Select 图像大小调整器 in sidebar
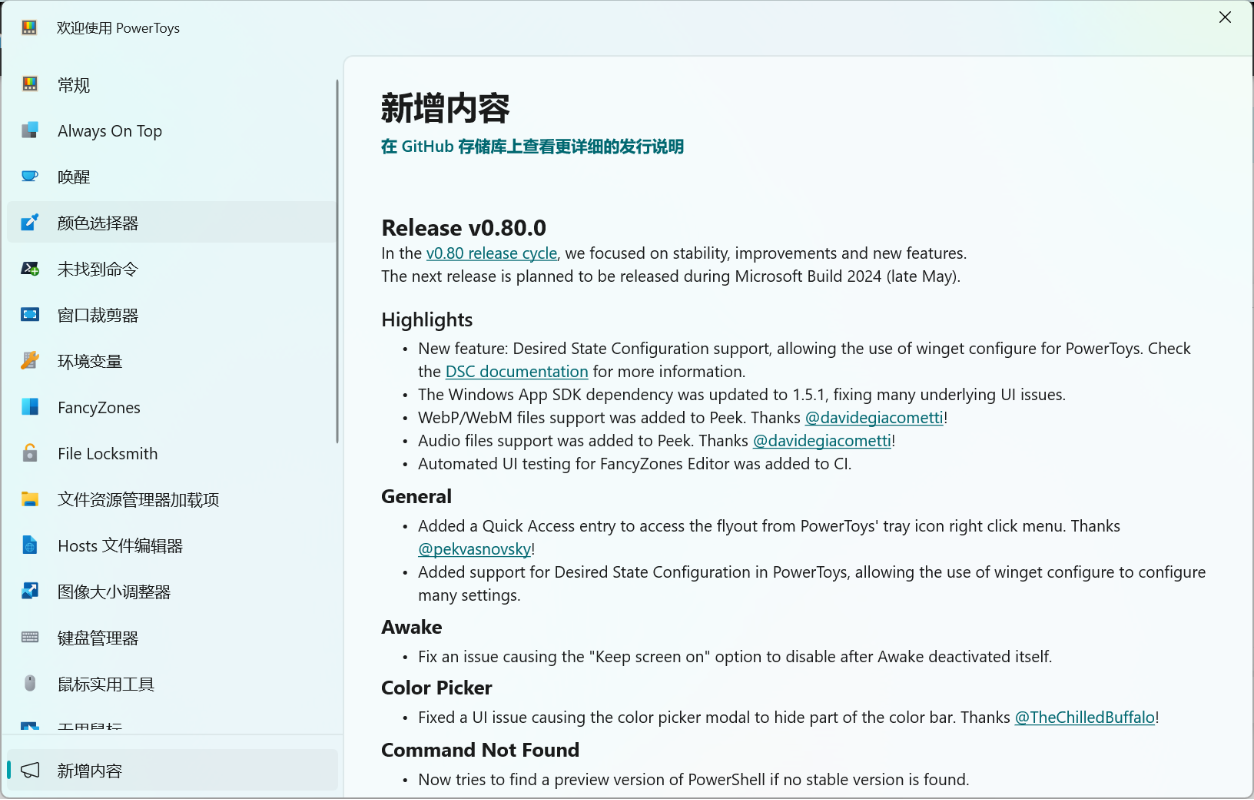The width and height of the screenshot is (1254, 800). (x=171, y=591)
